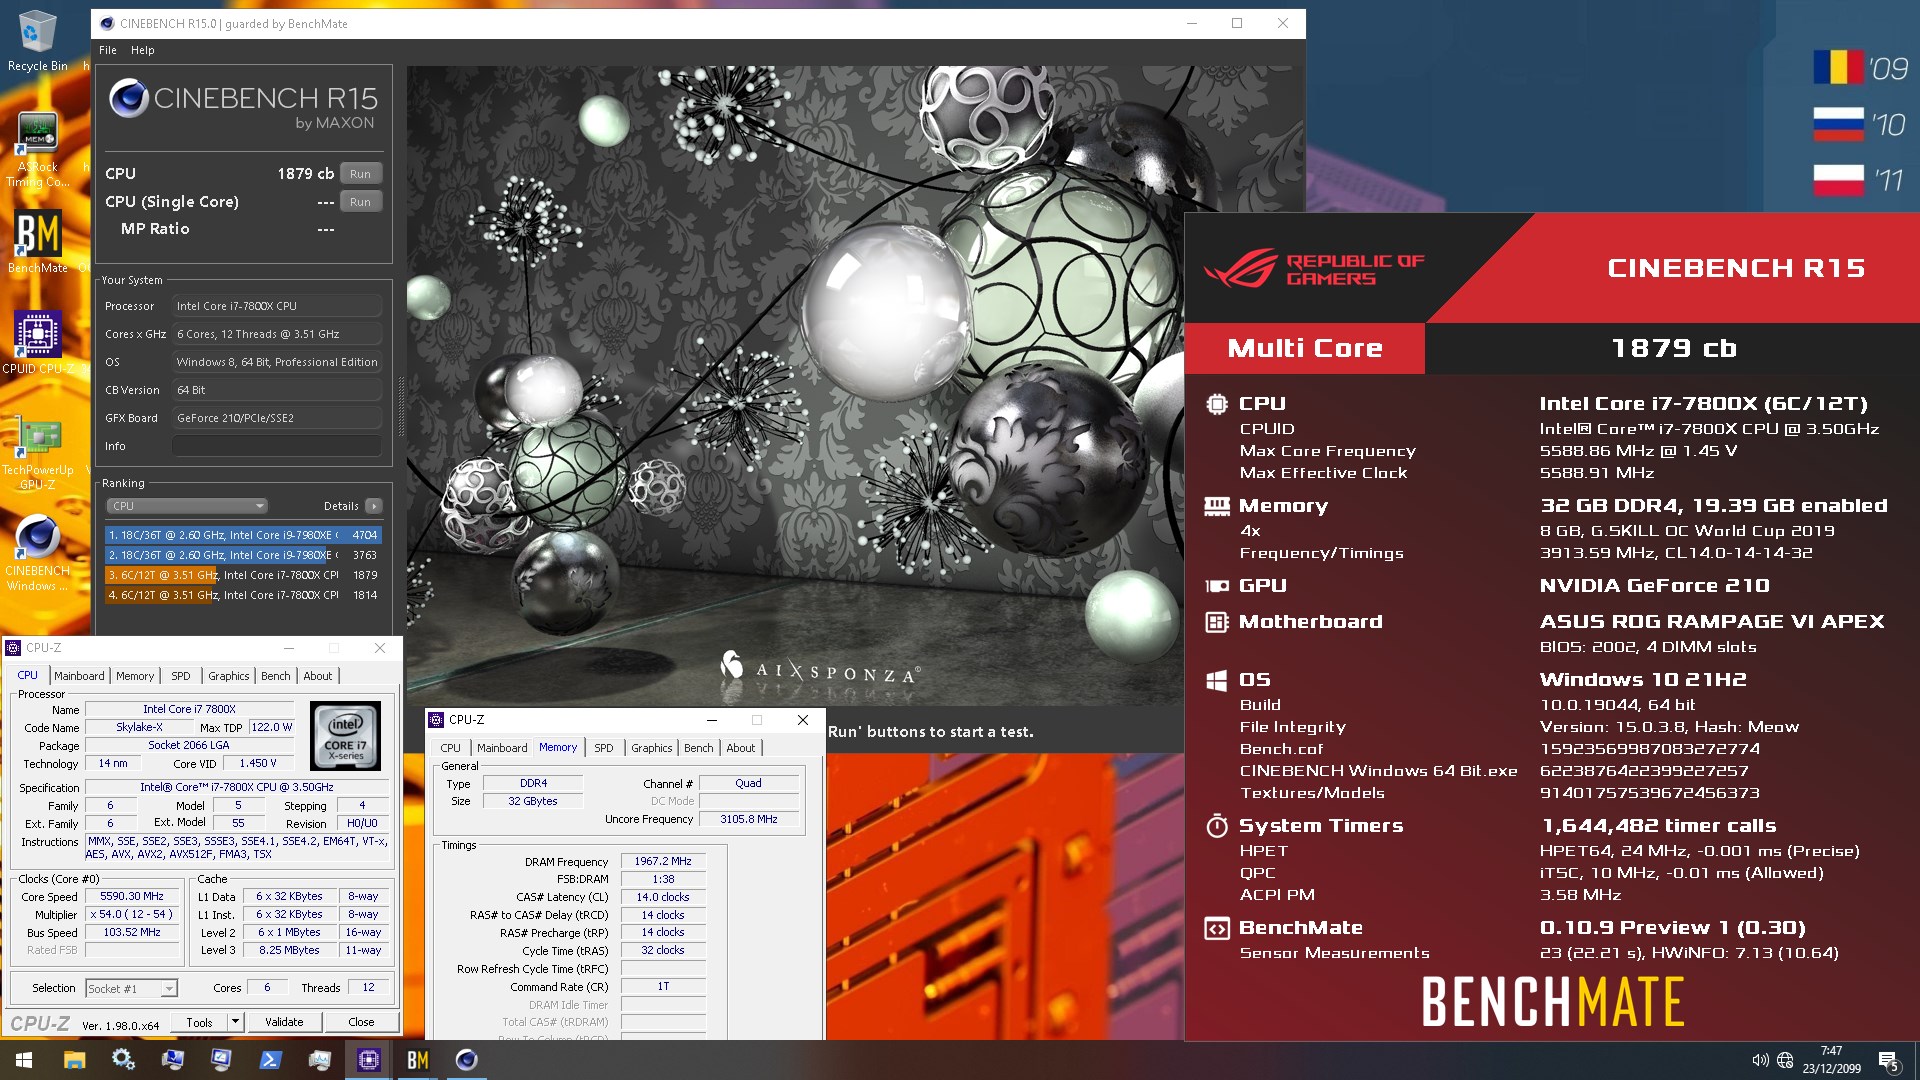1920x1080 pixels.
Task: Click the Max TDP value 122.0 W
Action: point(271,727)
